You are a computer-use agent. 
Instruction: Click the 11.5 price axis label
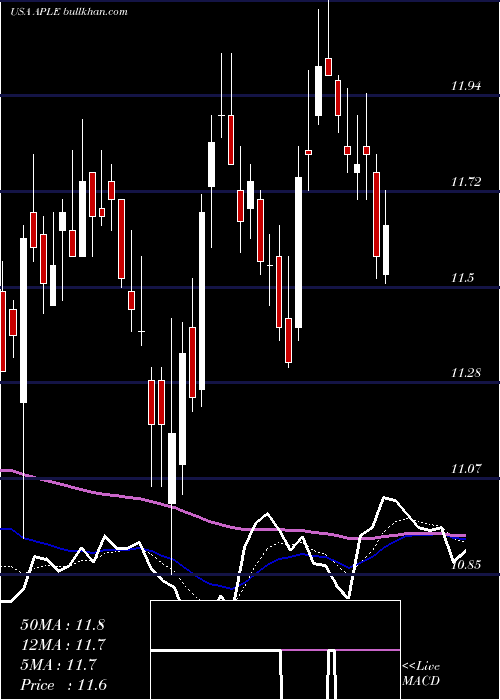click(462, 278)
